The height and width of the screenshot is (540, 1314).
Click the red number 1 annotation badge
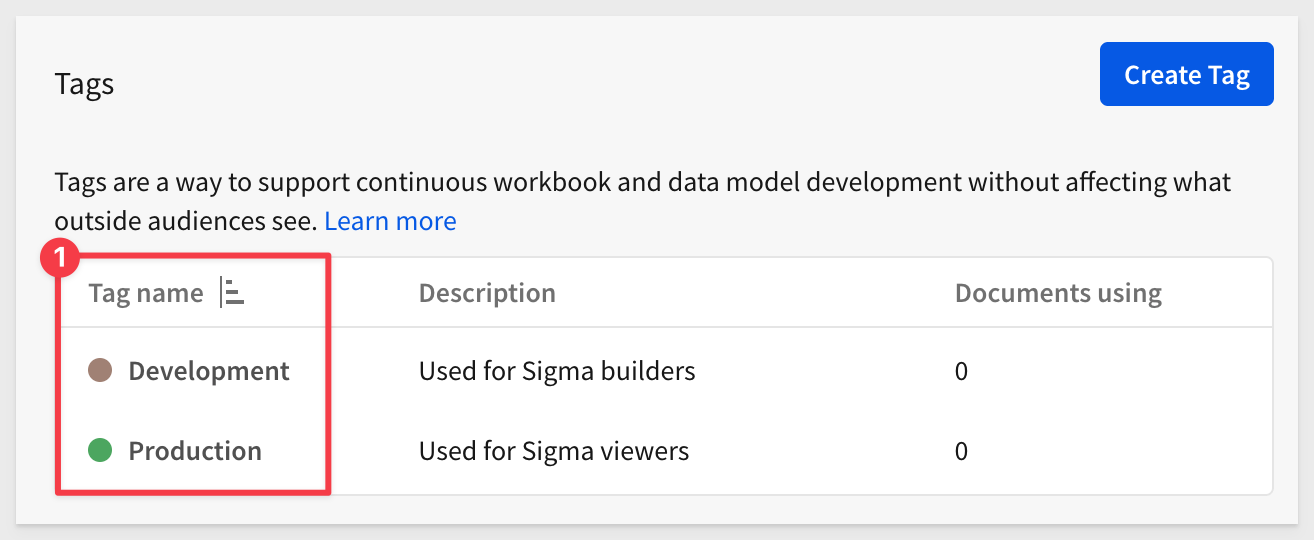pos(58,258)
